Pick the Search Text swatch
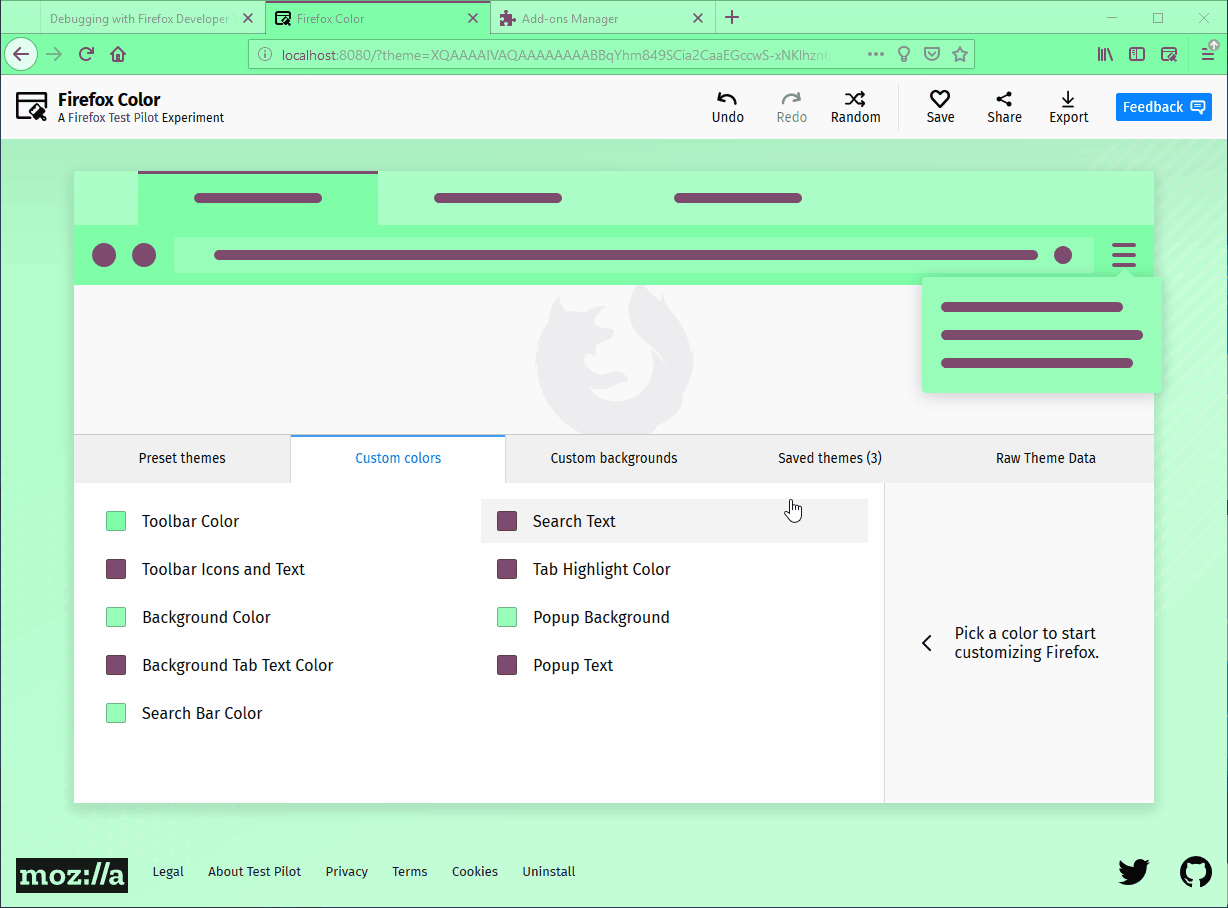1228x908 pixels. [507, 521]
